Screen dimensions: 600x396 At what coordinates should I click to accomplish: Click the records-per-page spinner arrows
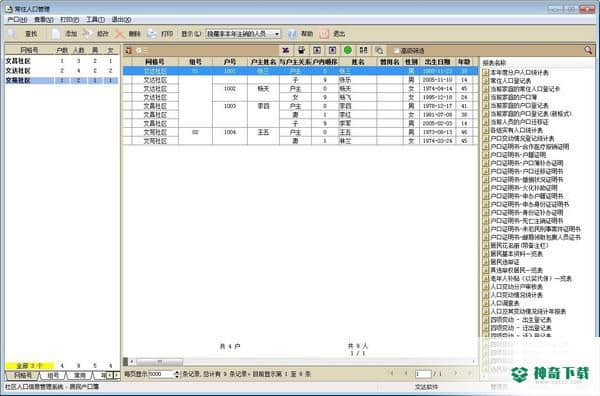[x=176, y=374]
